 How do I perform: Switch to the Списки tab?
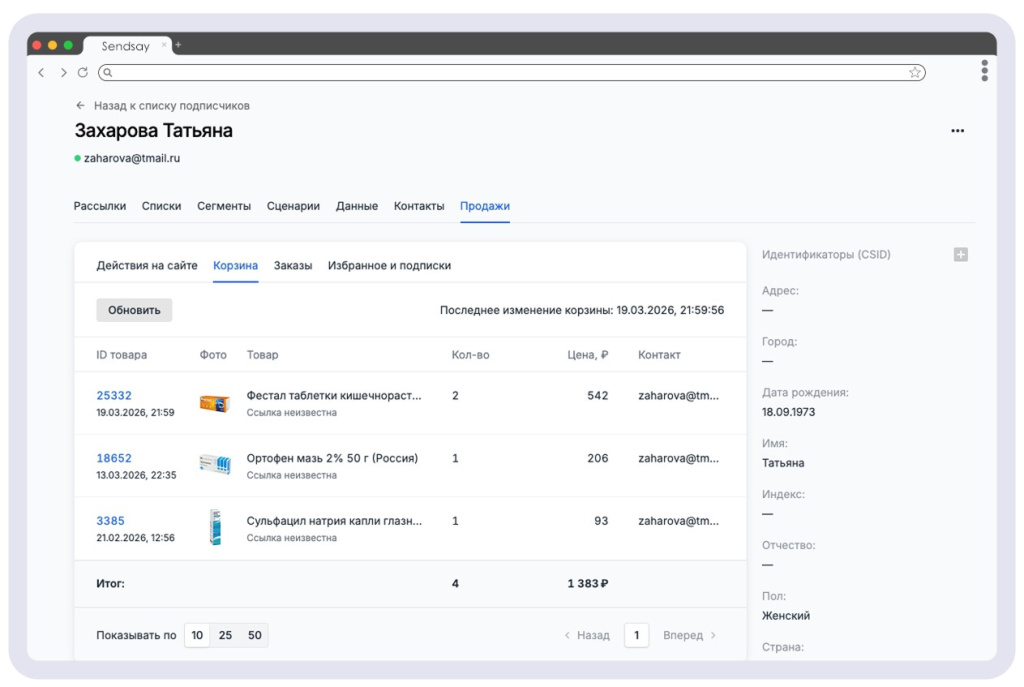tap(161, 206)
